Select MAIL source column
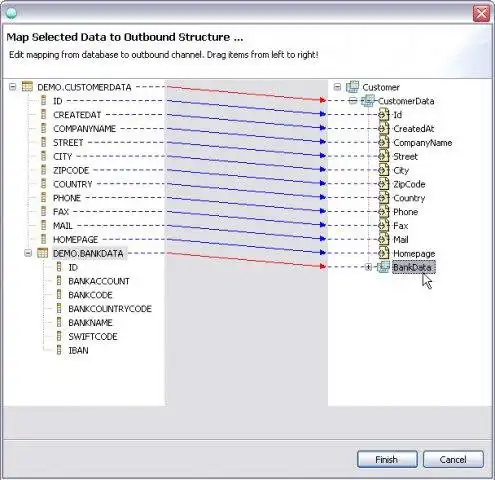 (x=63, y=226)
